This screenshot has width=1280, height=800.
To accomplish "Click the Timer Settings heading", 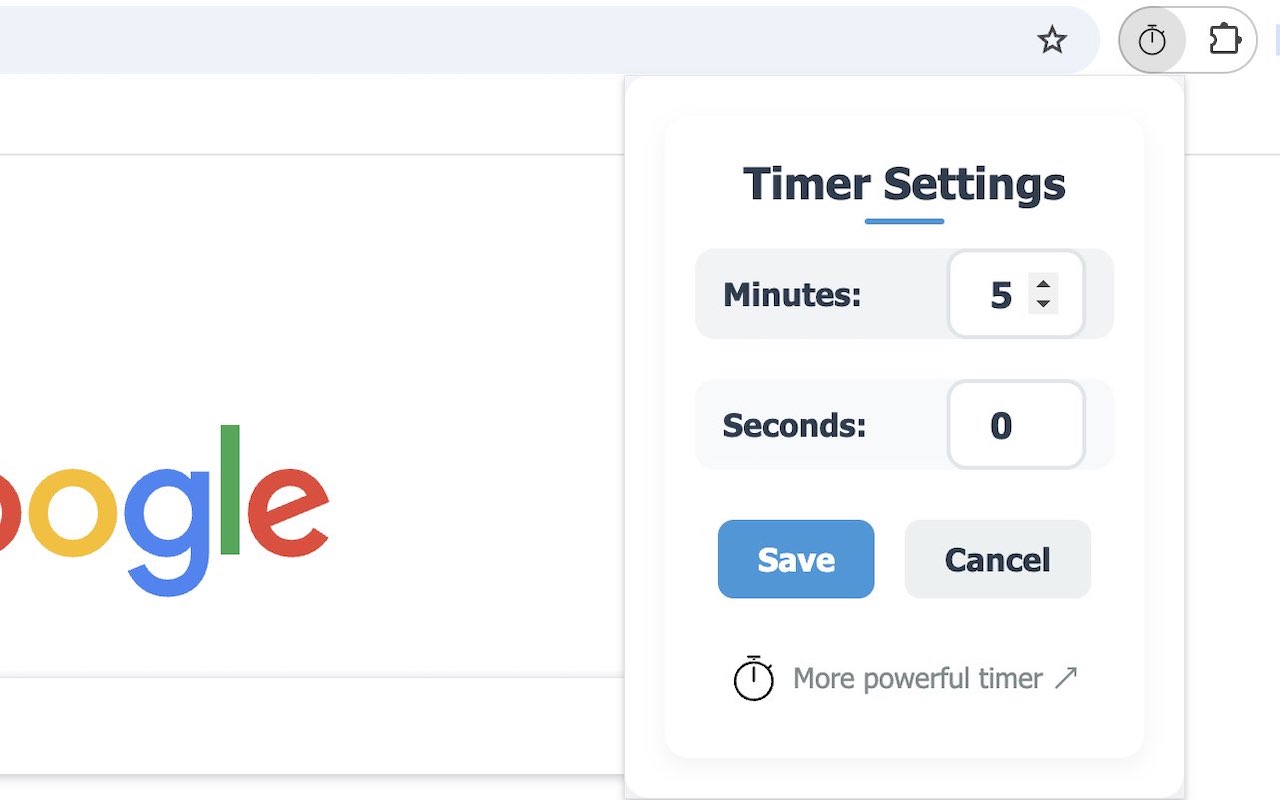I will click(x=904, y=184).
